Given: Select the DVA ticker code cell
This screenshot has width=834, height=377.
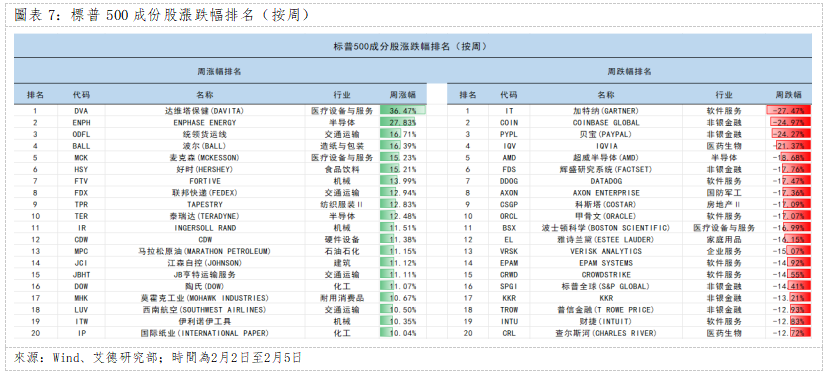Looking at the screenshot, I should (x=81, y=111).
